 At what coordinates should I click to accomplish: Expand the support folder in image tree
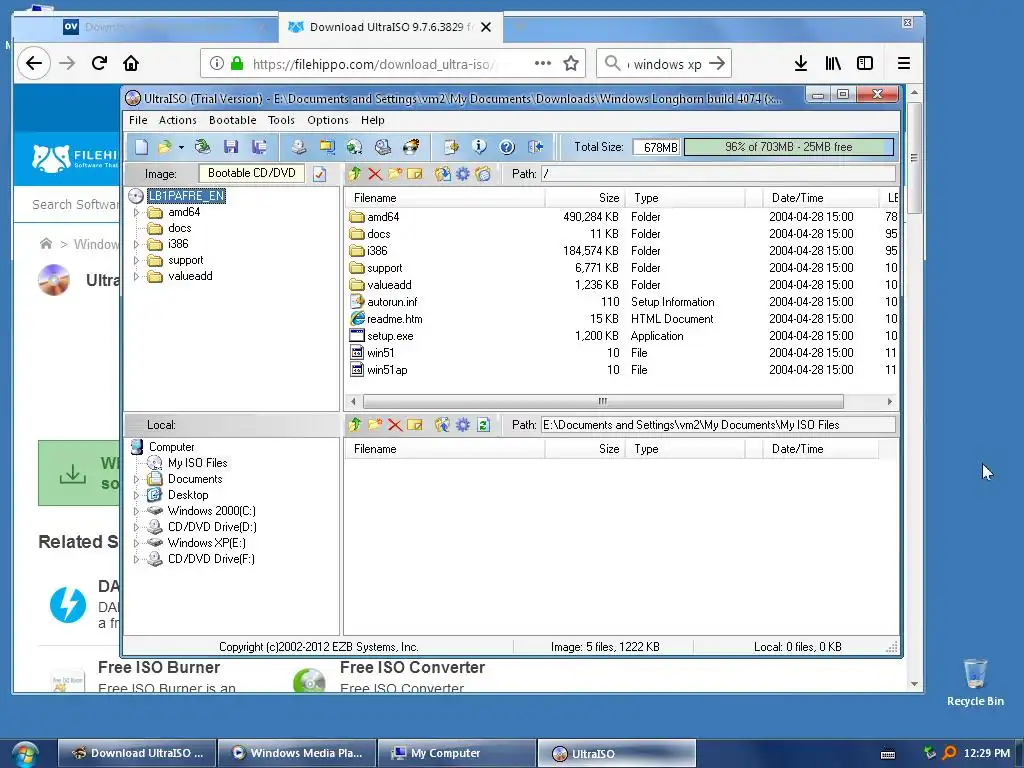[136, 260]
